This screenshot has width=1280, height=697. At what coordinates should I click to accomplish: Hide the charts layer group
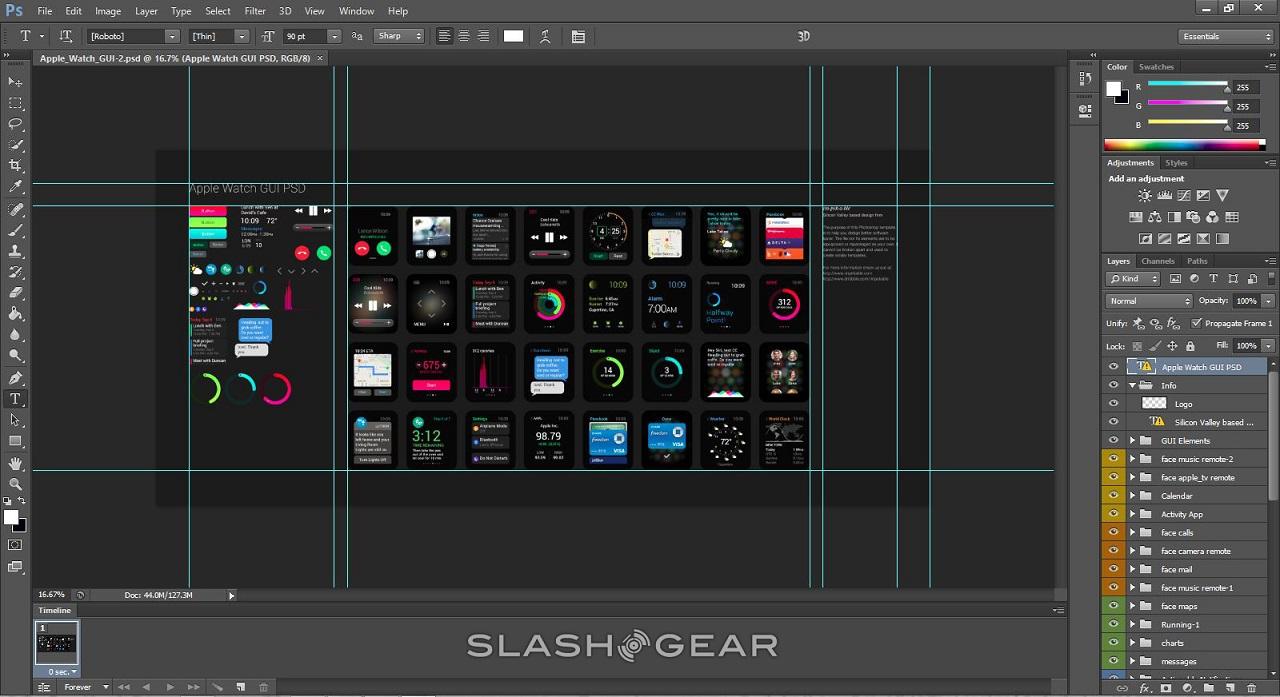tap(1113, 643)
